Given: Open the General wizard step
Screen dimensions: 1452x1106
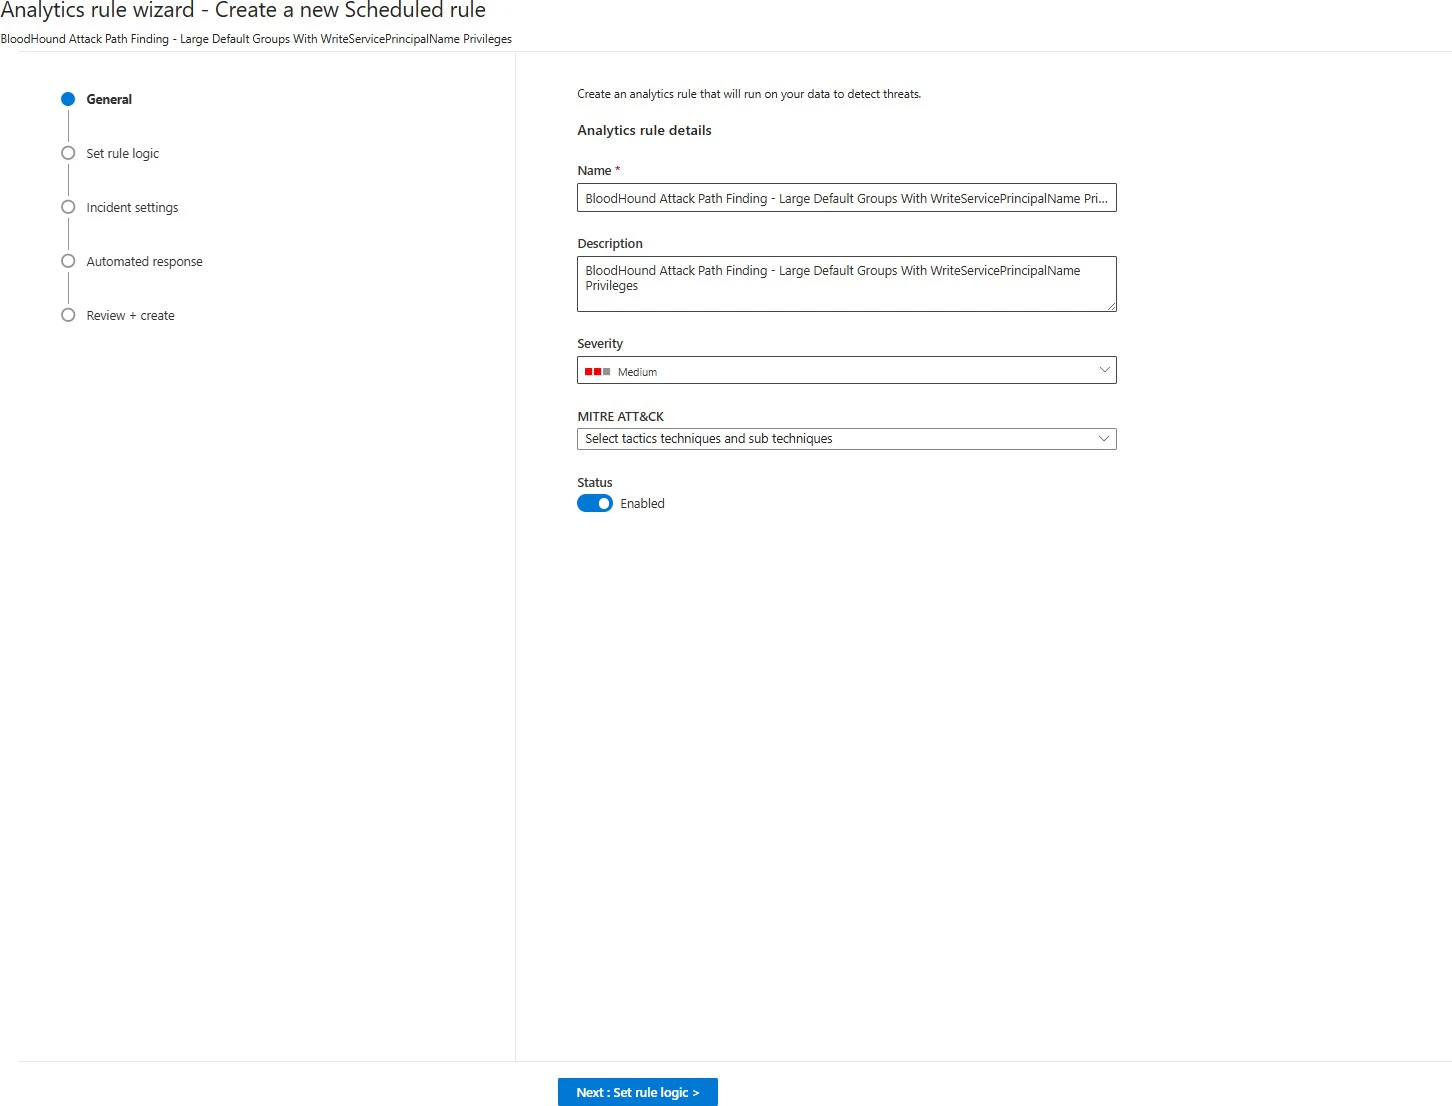Looking at the screenshot, I should [x=109, y=99].
